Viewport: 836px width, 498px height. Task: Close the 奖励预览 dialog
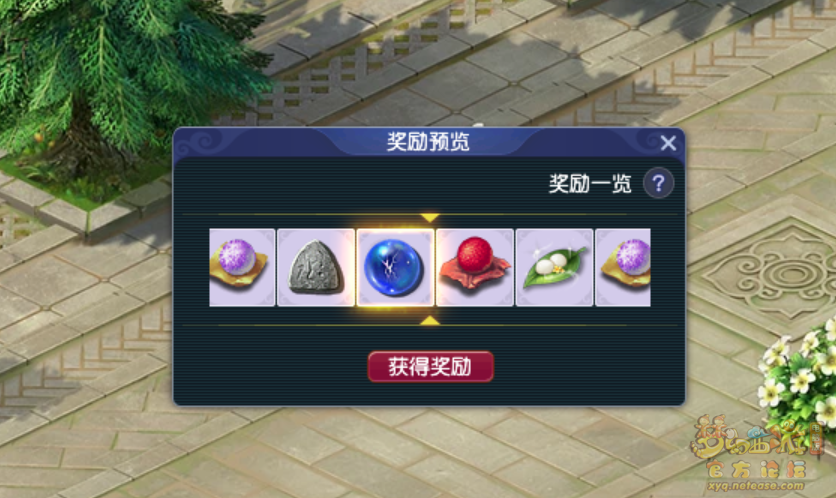(x=668, y=143)
